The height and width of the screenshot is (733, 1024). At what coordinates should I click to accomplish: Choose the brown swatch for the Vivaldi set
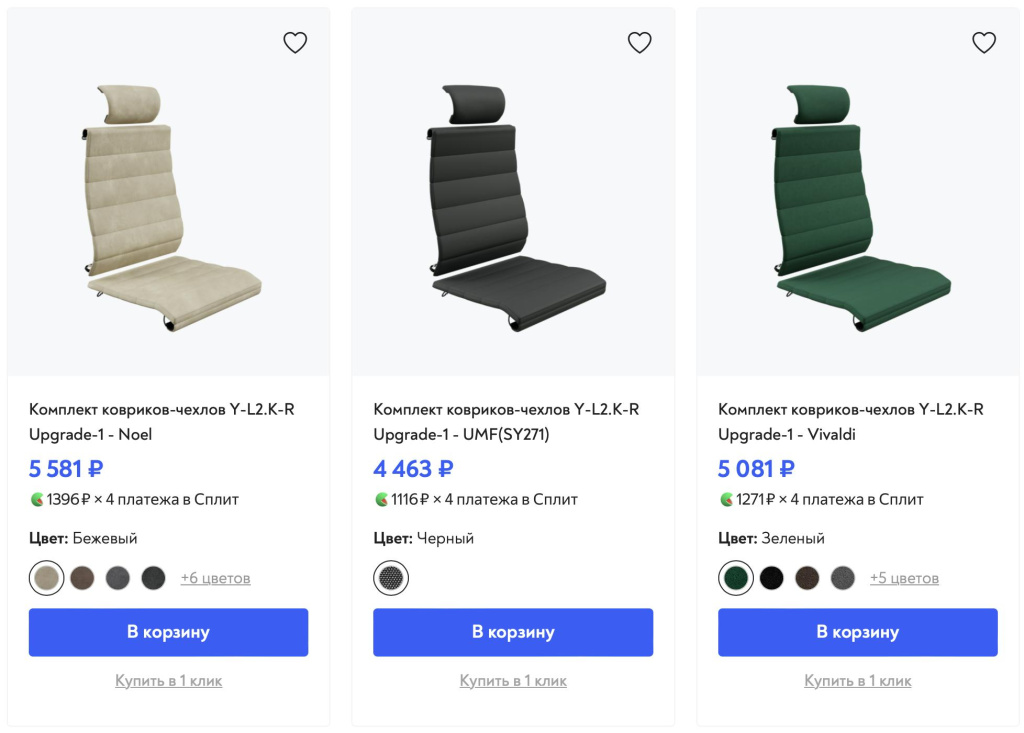[807, 578]
